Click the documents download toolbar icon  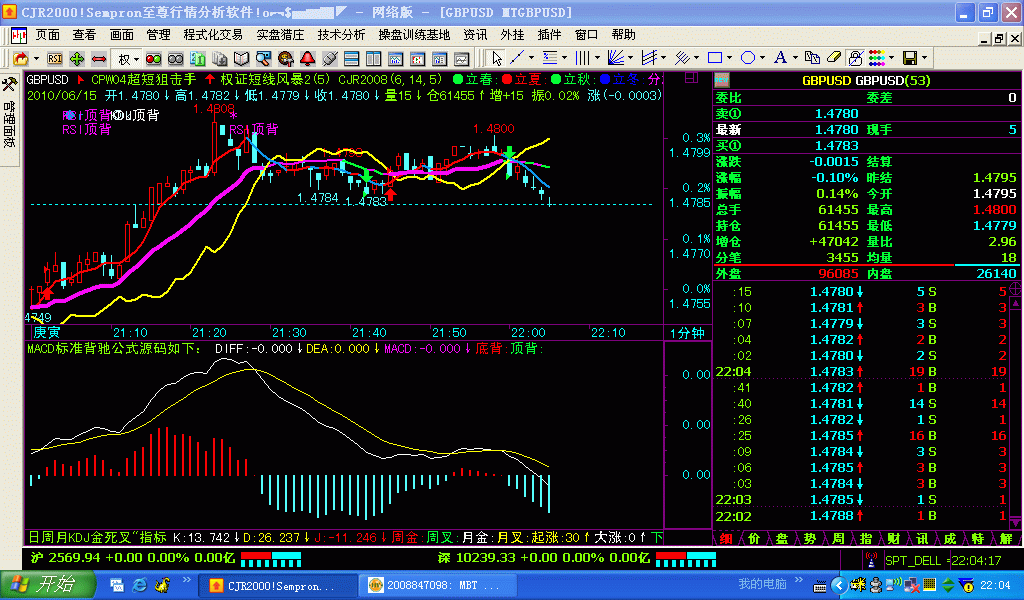219,59
